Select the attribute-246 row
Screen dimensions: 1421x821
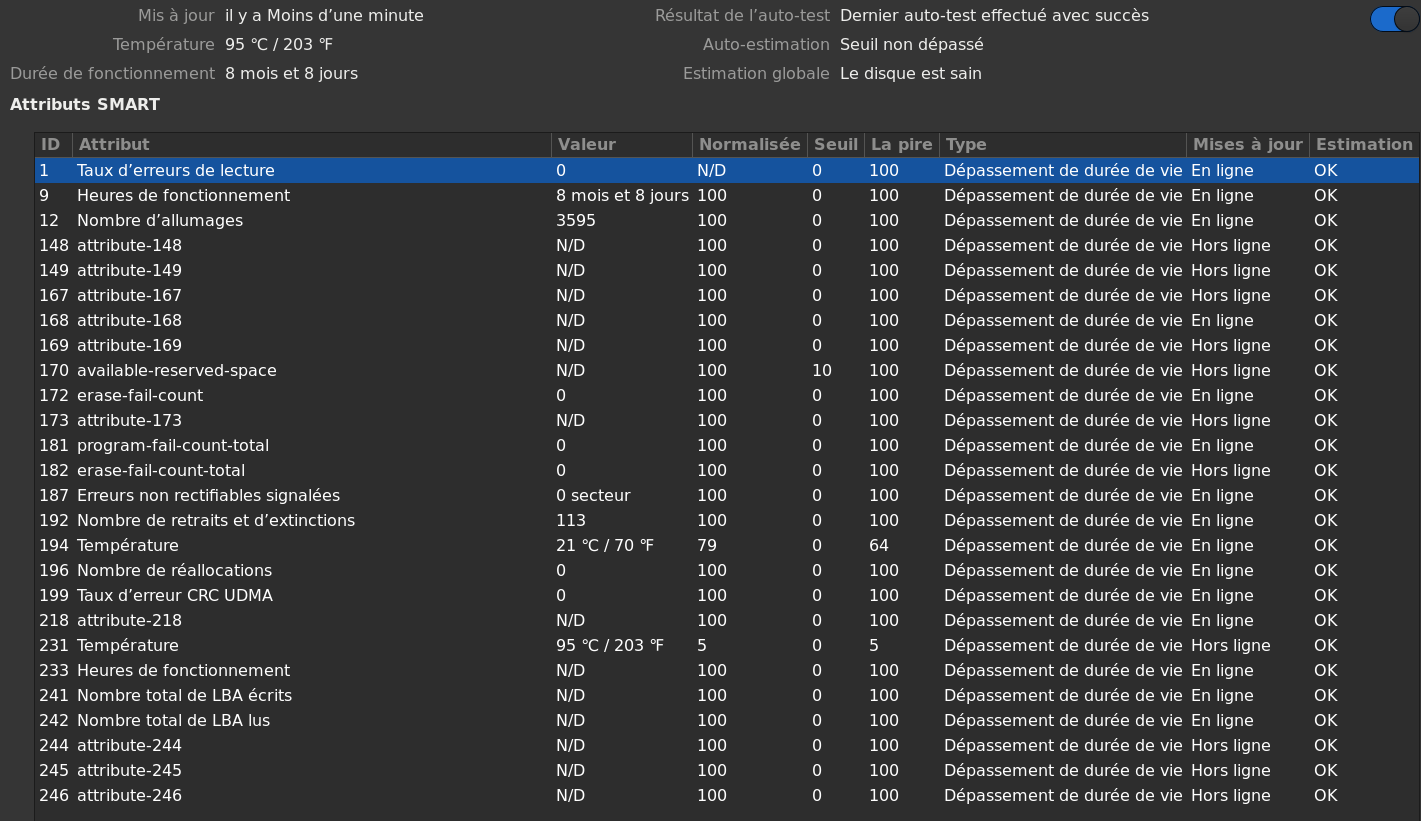[129, 796]
